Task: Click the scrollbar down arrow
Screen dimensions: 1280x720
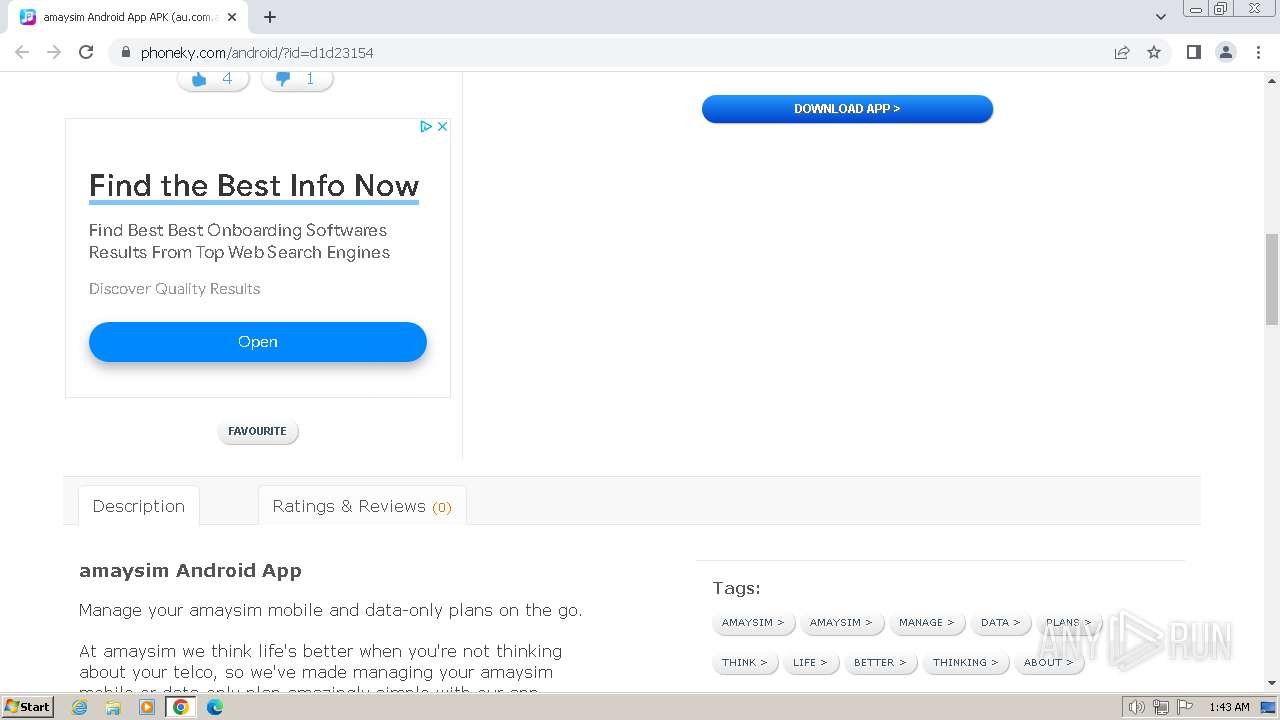Action: (x=1272, y=683)
